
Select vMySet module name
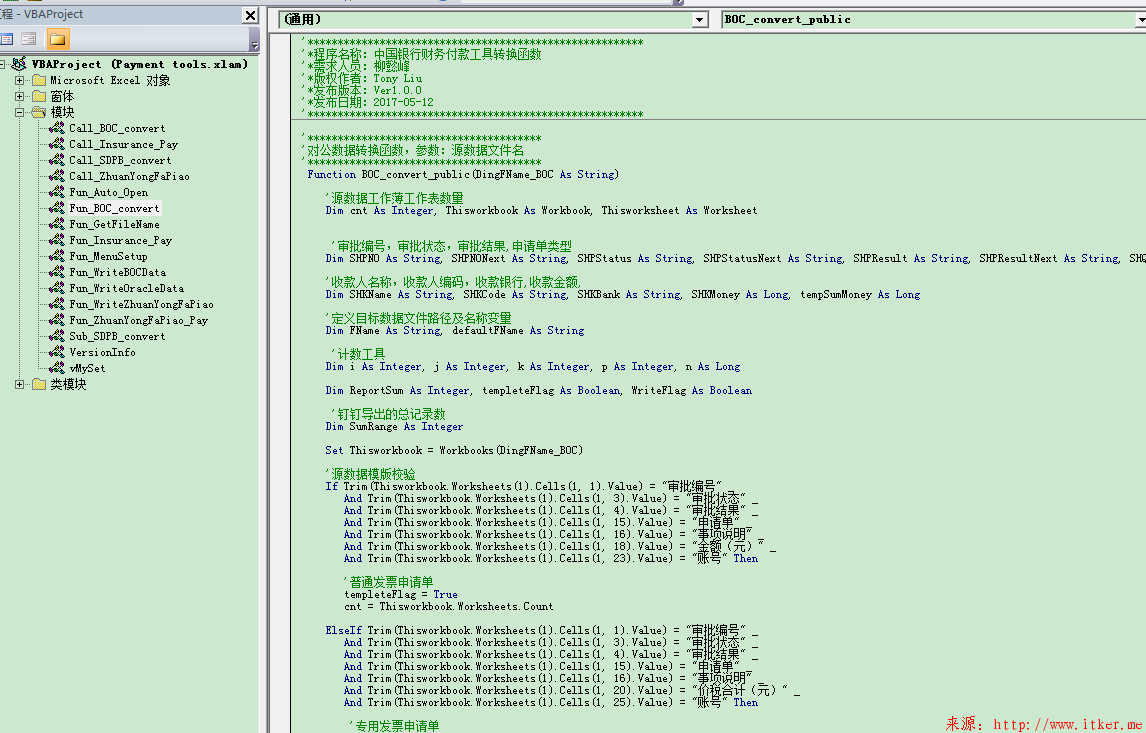click(x=87, y=369)
